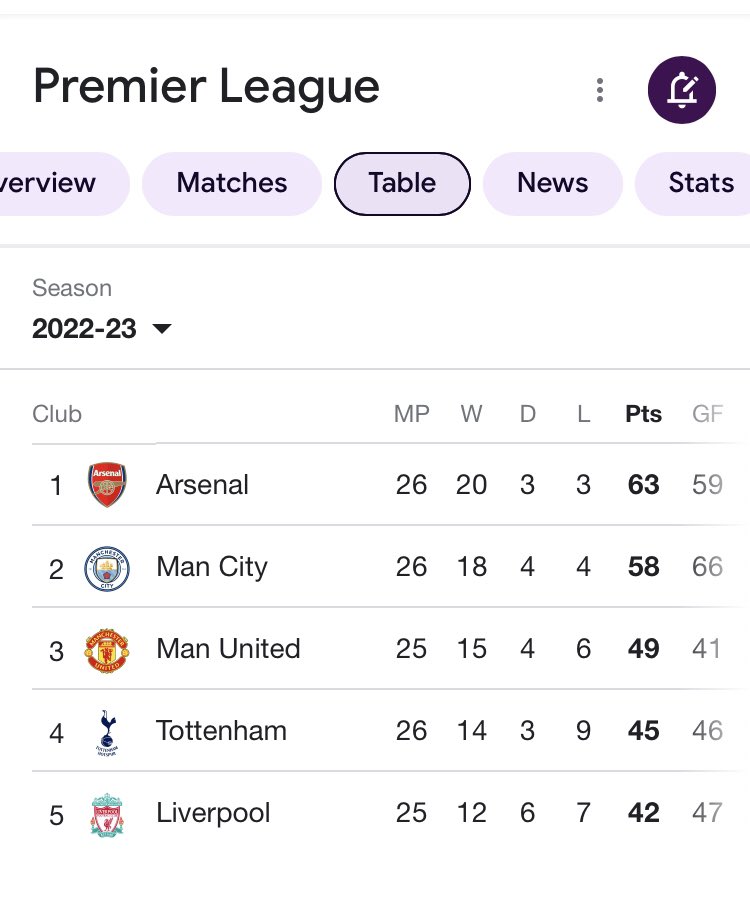Switch to the Matches tab
The image size is (750, 921).
coord(232,183)
